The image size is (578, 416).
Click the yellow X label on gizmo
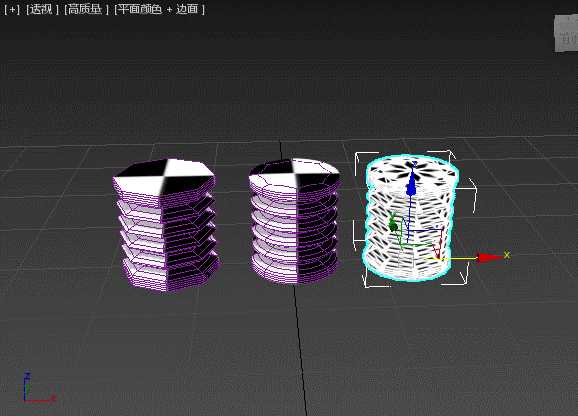507,254
